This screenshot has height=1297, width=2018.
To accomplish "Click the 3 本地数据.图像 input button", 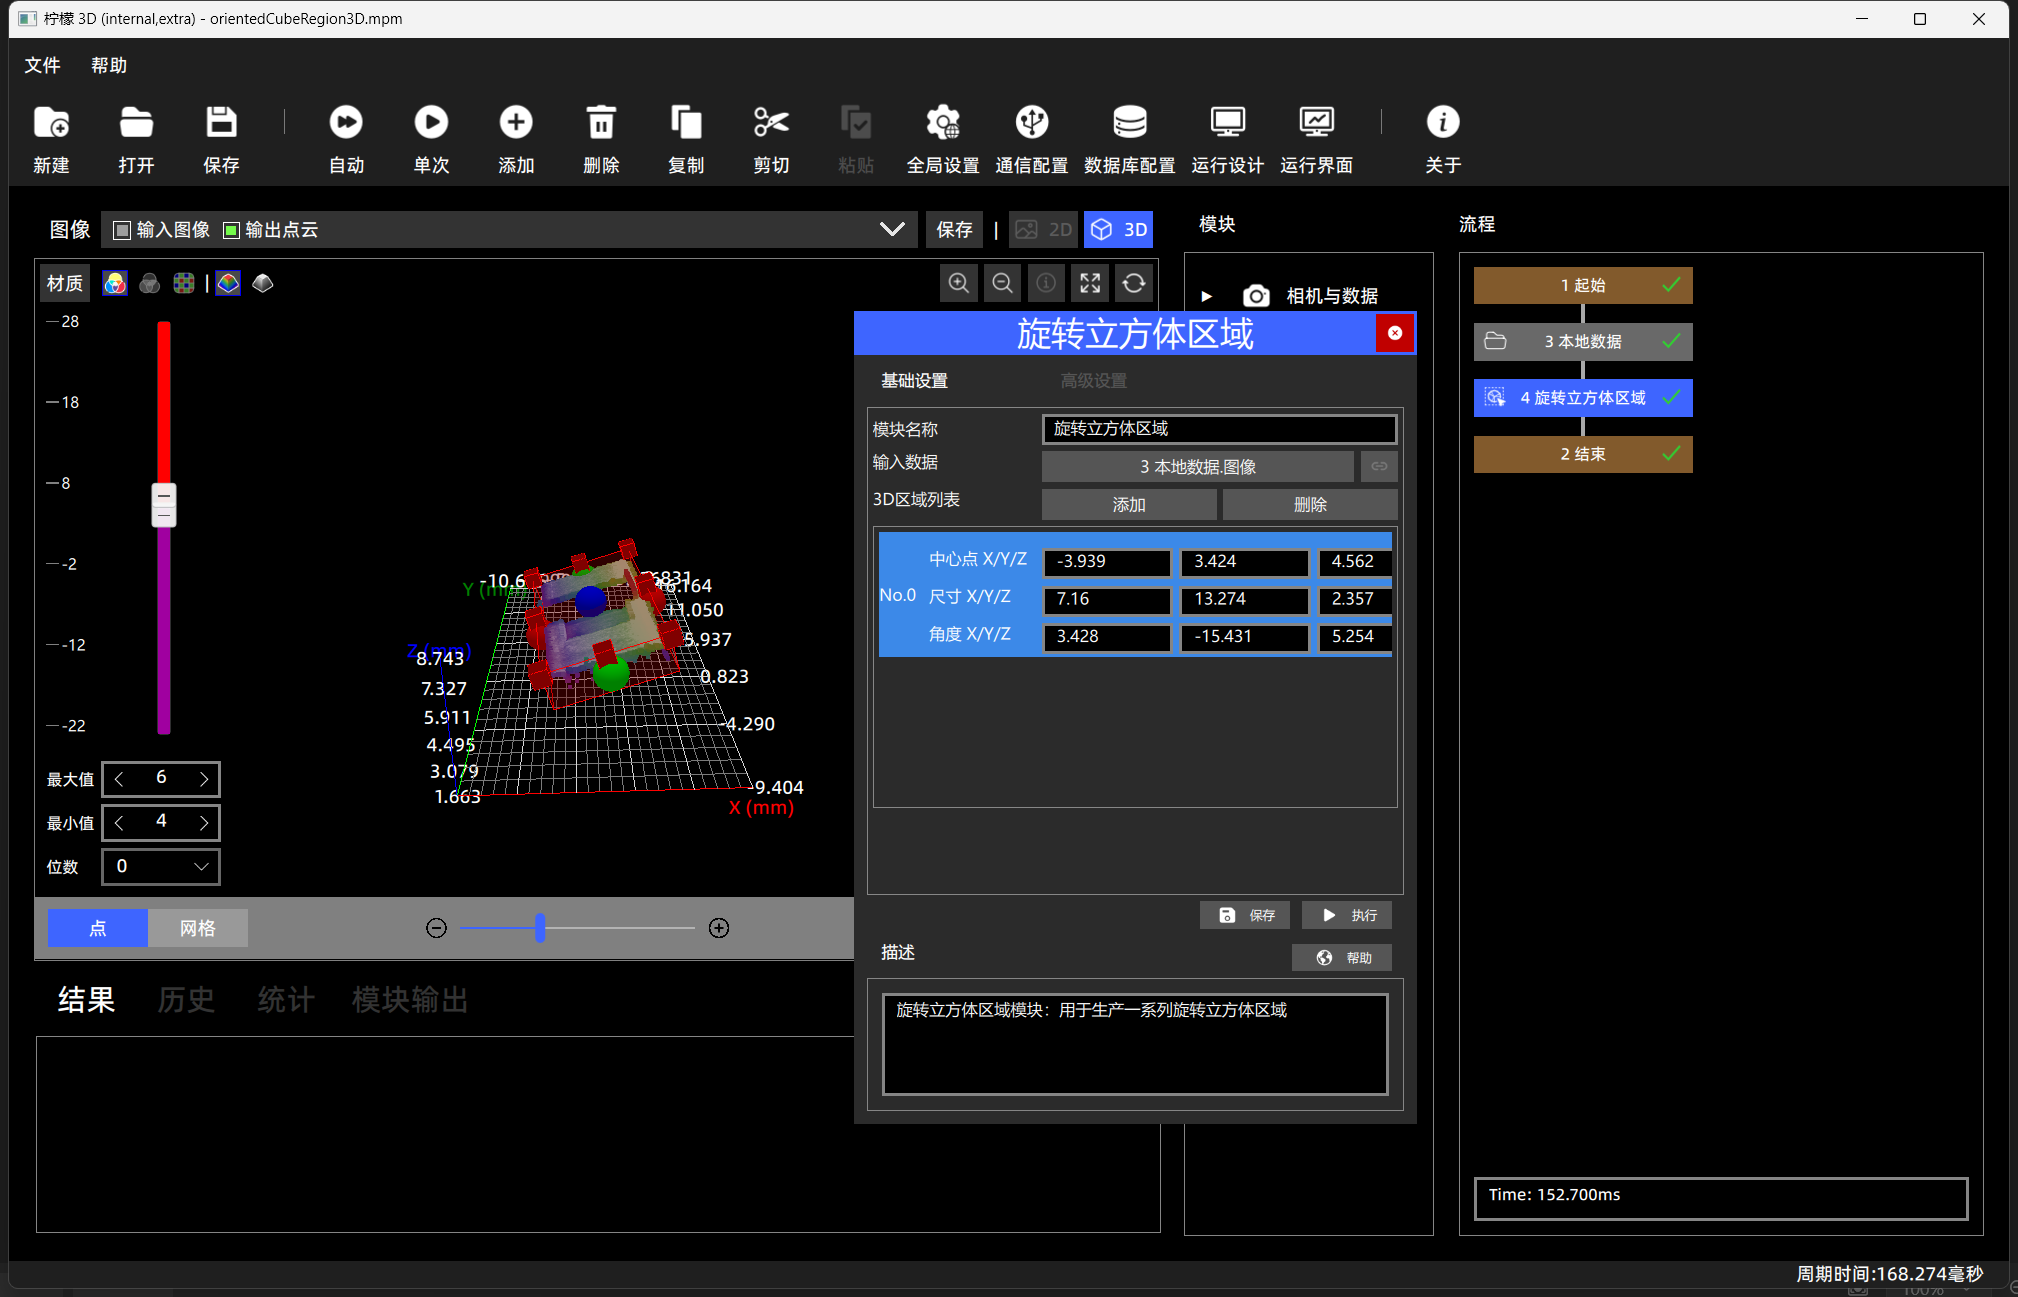I will pos(1197,466).
